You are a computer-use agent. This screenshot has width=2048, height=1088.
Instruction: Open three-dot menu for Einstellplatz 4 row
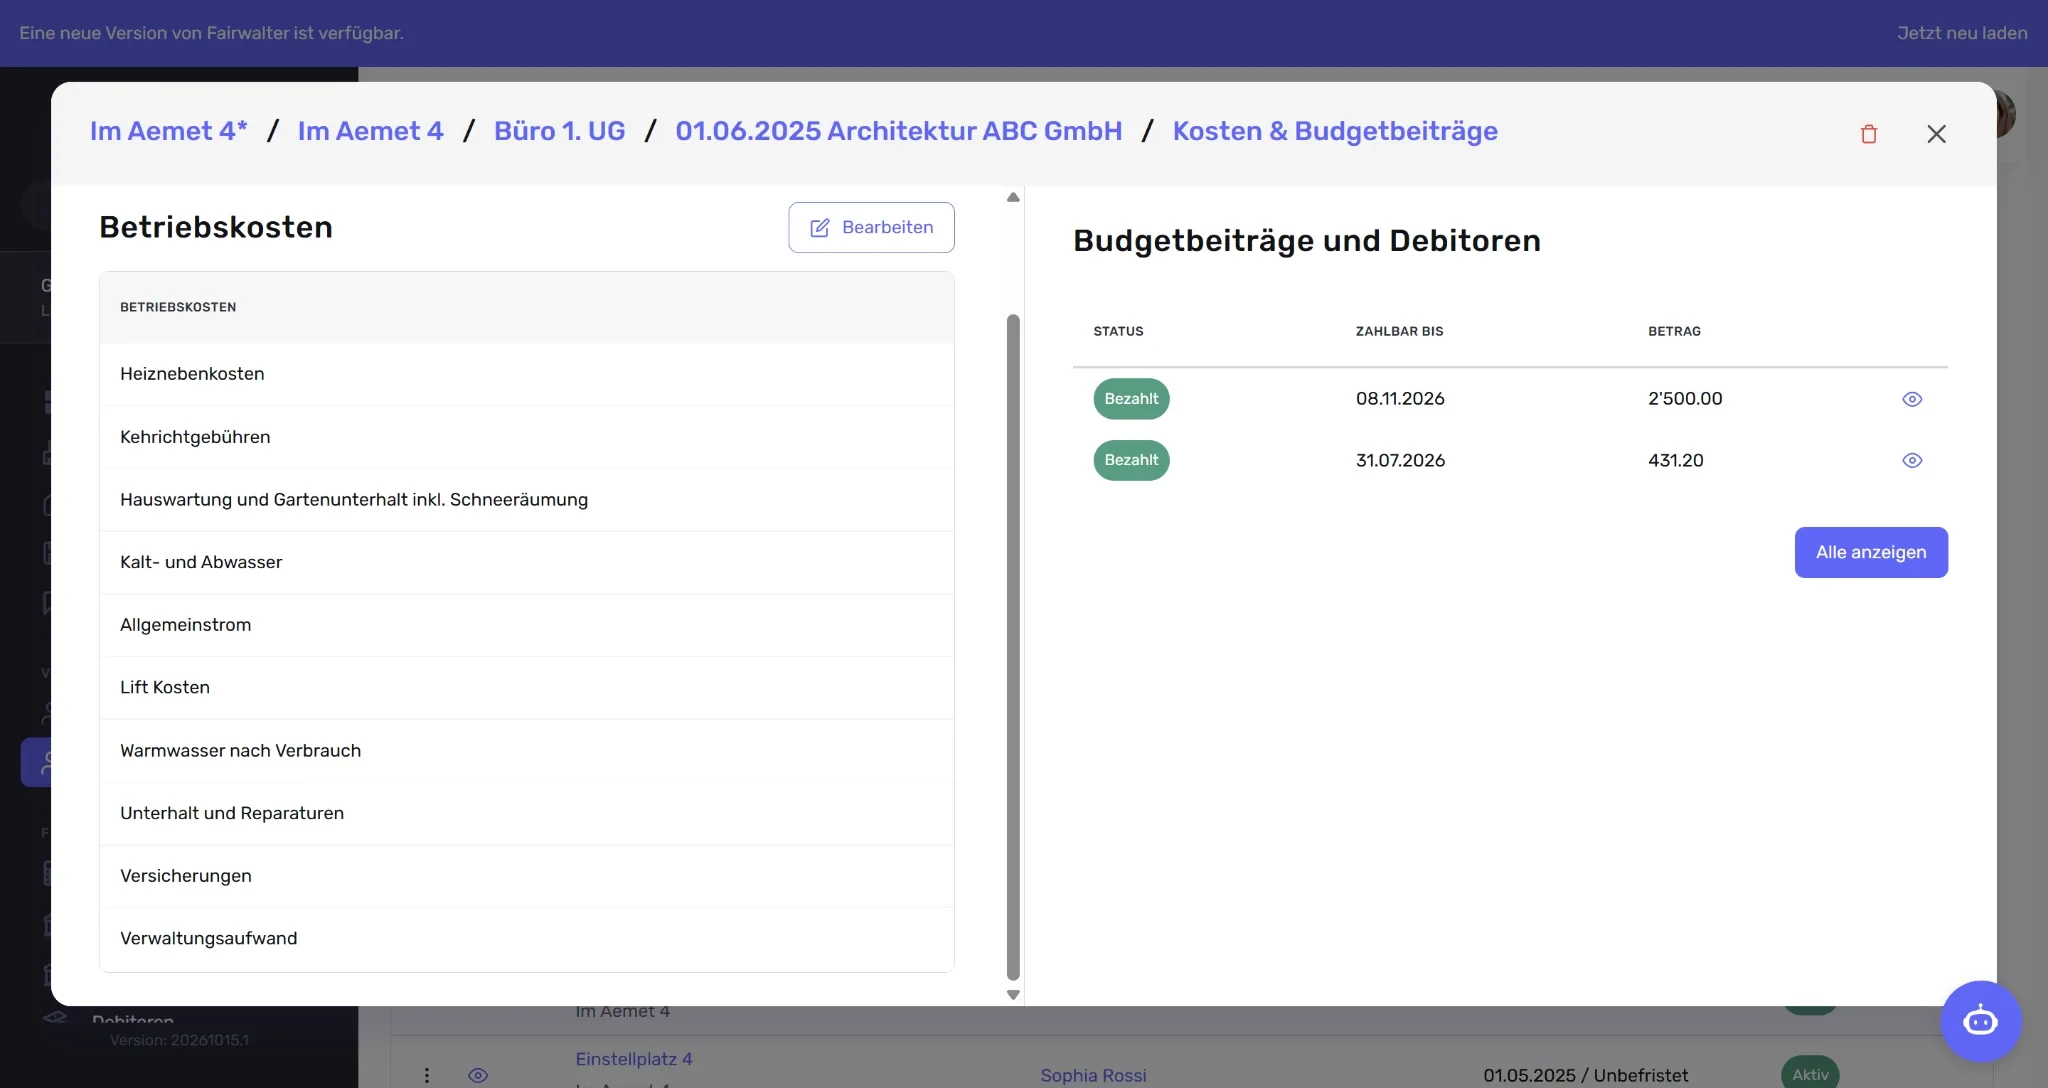[427, 1075]
